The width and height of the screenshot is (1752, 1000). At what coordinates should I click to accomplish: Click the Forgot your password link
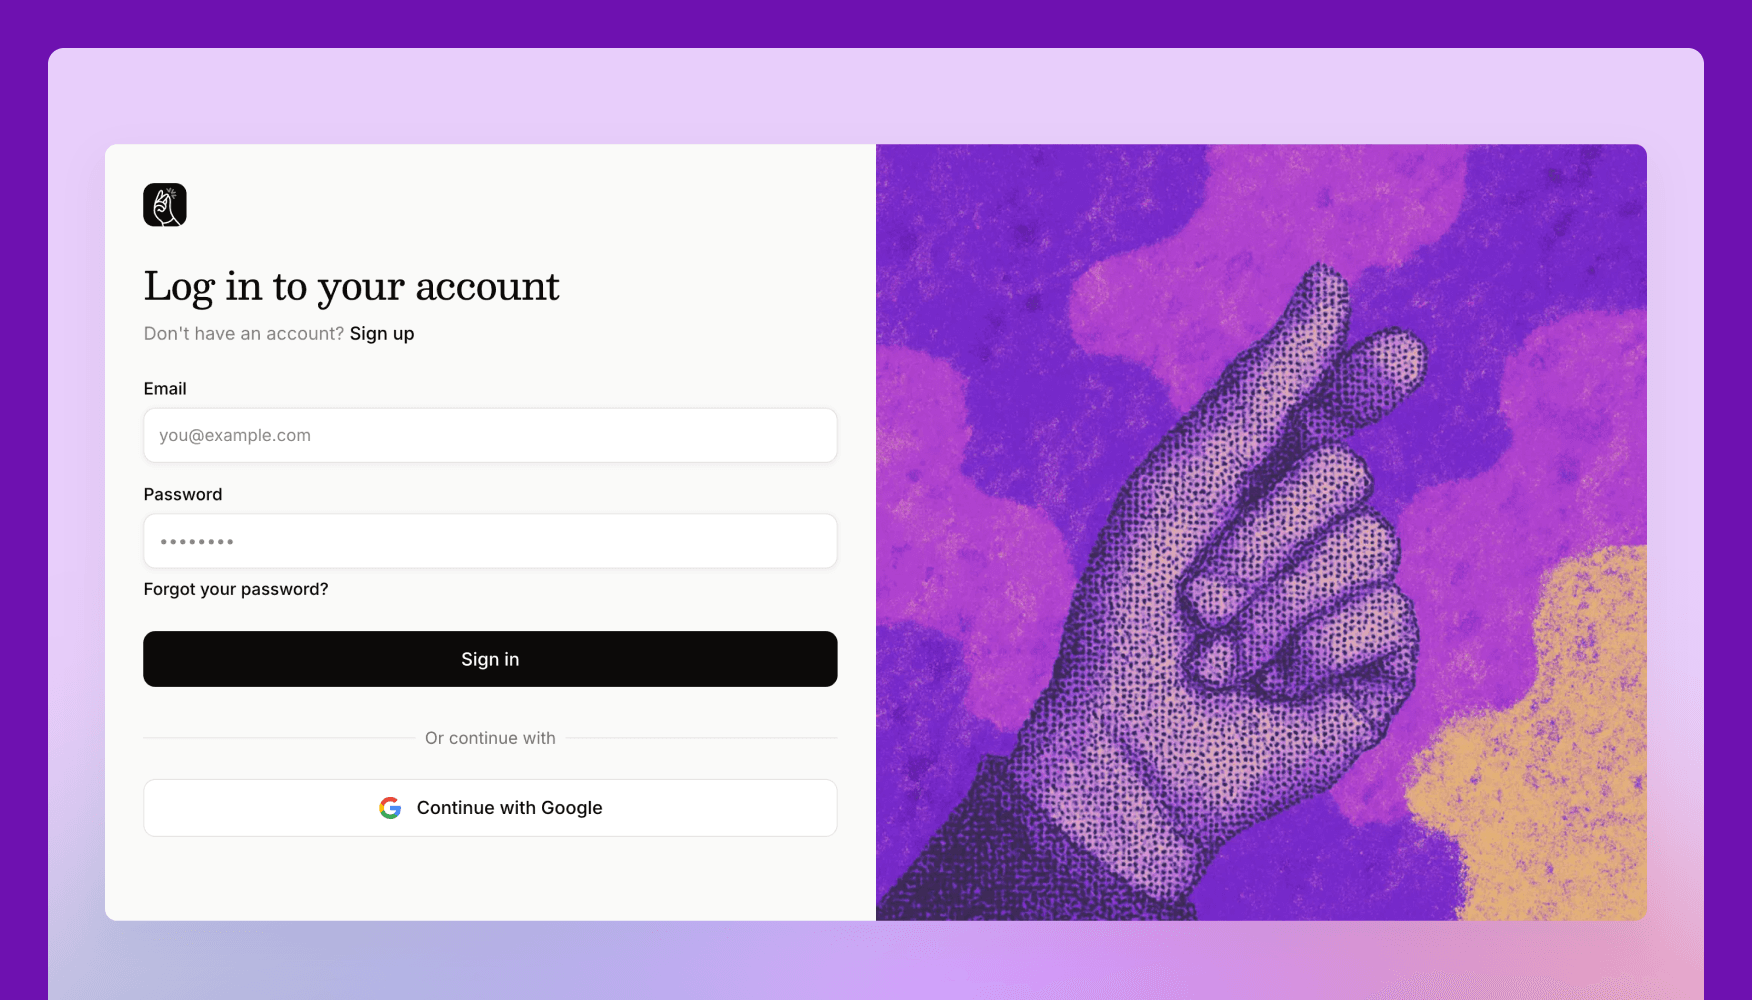pyautogui.click(x=236, y=589)
